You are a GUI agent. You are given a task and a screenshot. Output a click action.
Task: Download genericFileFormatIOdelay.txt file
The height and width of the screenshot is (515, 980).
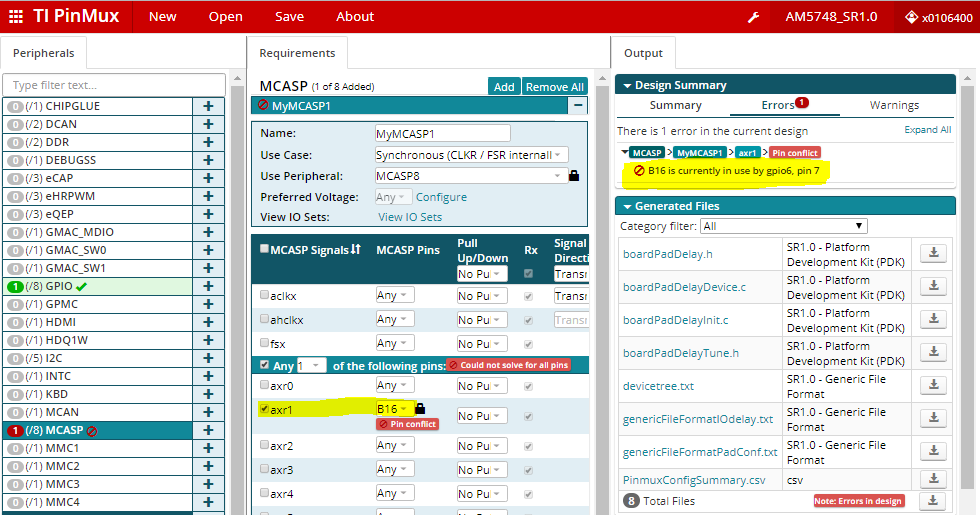933,418
